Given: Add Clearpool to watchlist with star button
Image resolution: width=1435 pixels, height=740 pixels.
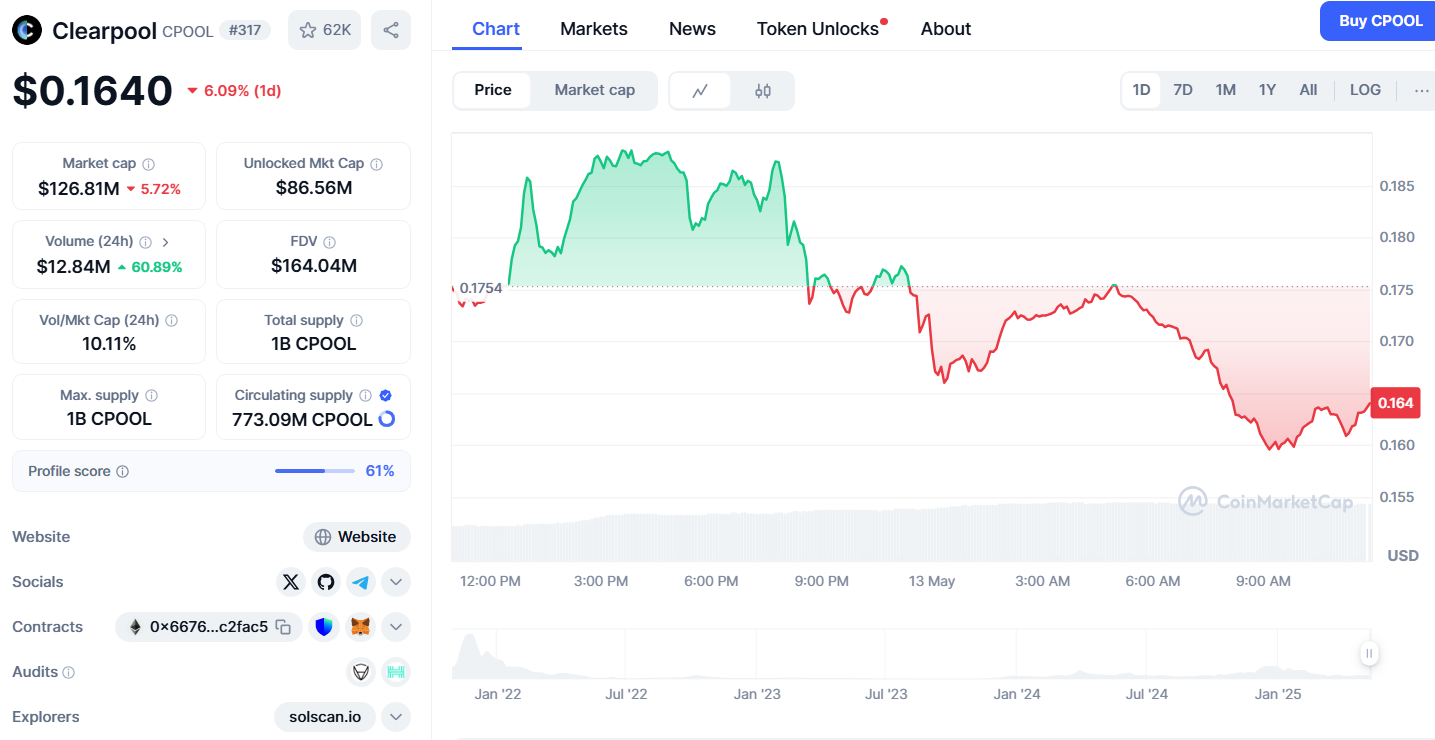Looking at the screenshot, I should click(324, 30).
